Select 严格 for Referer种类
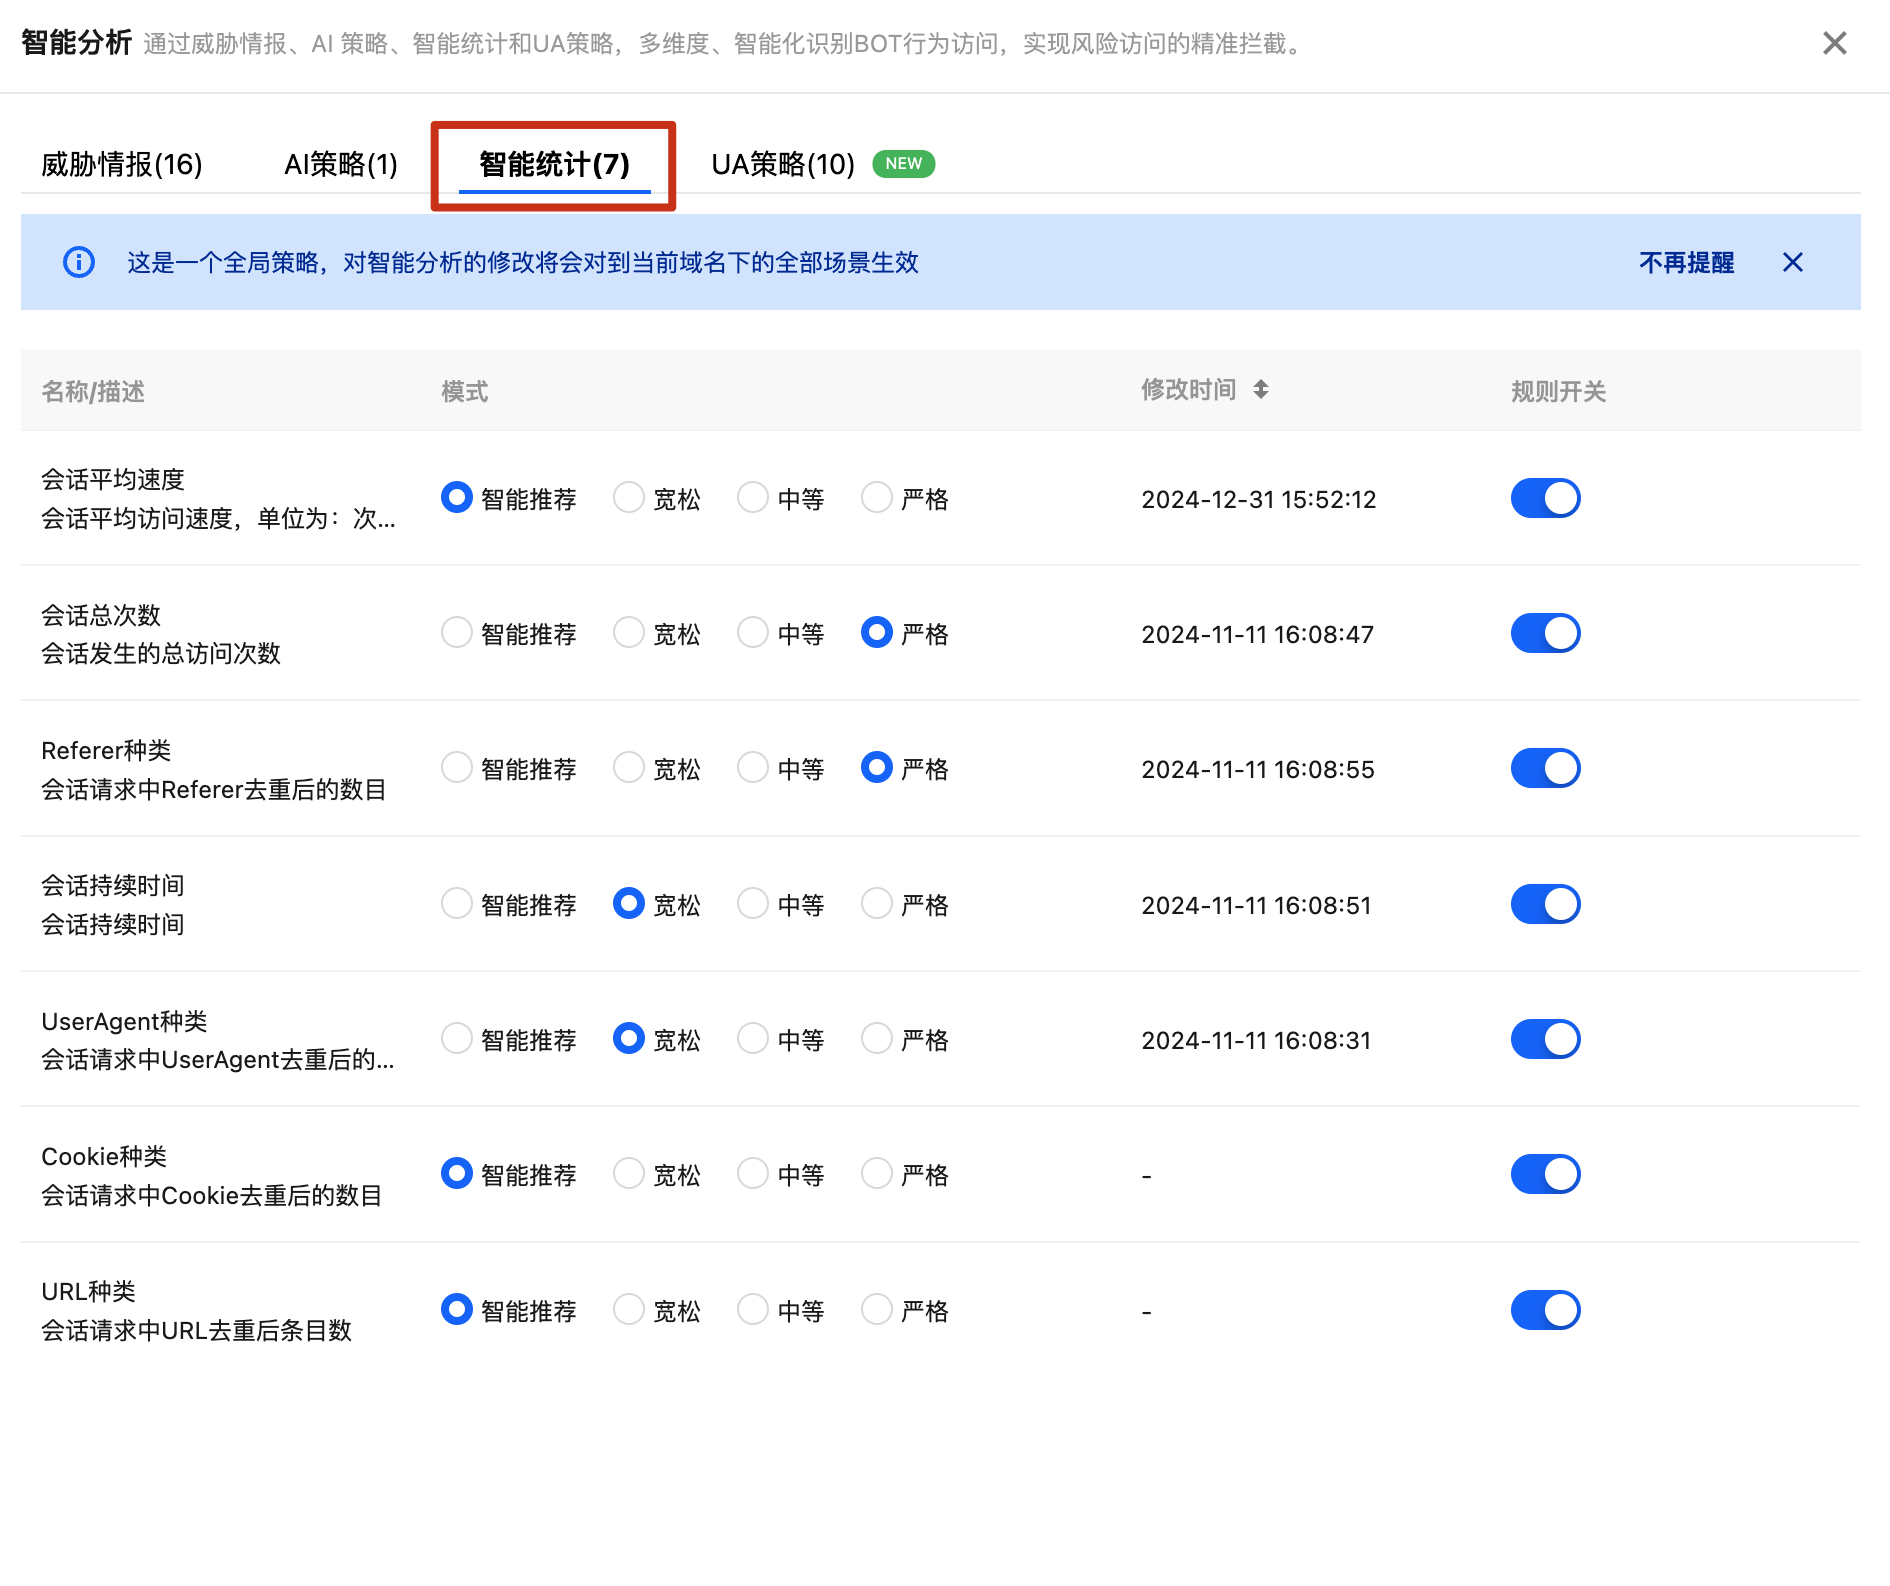 [877, 767]
